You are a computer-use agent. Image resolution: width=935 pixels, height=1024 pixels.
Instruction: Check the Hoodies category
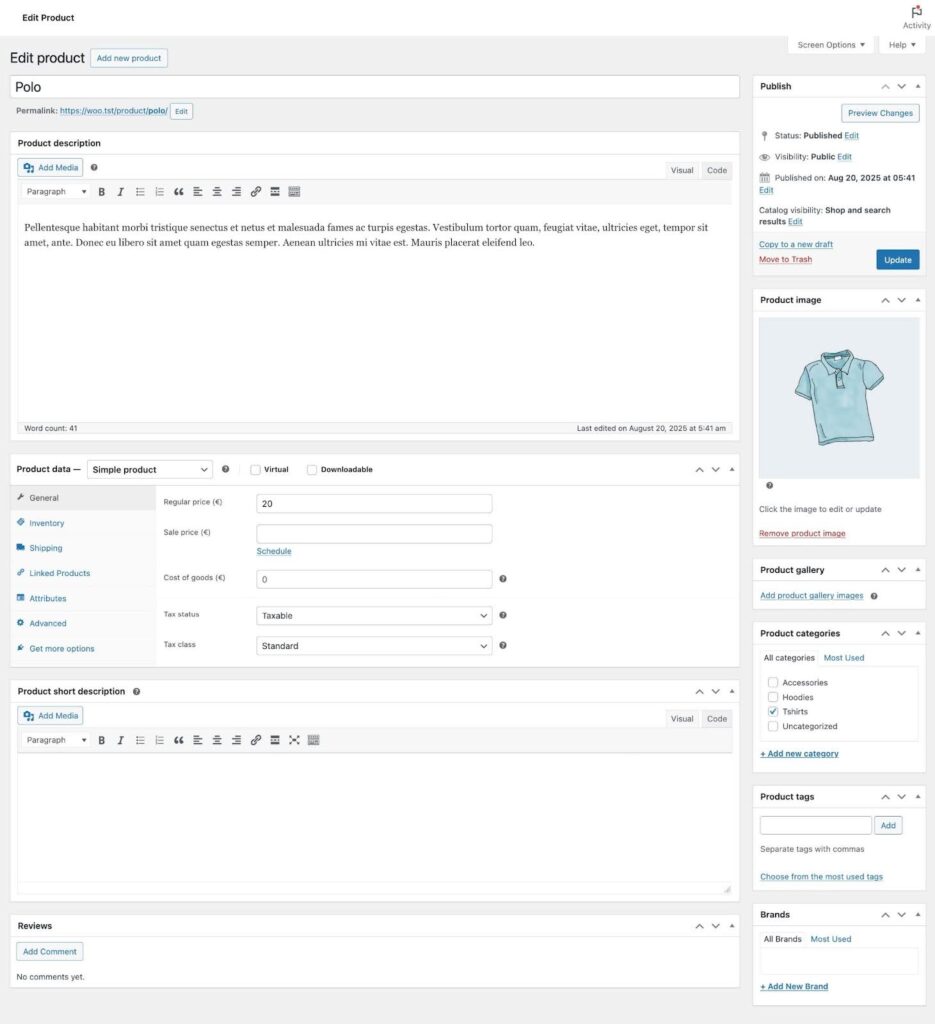coord(773,697)
